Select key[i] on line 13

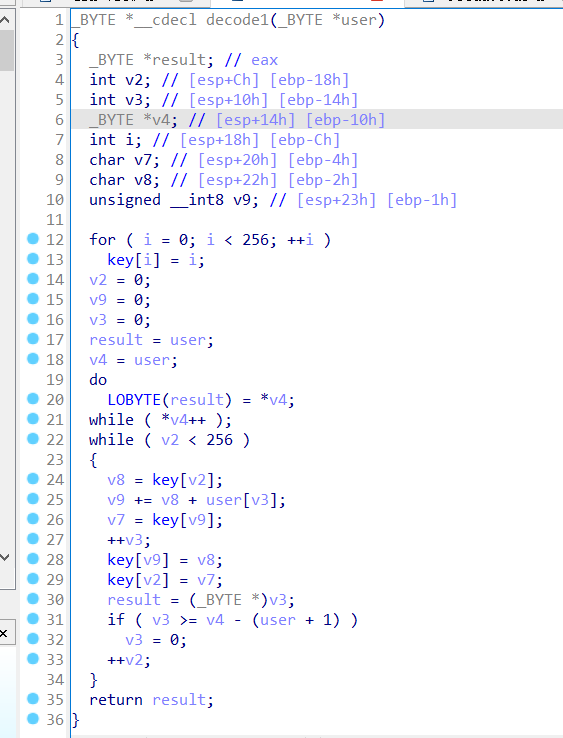click(x=134, y=260)
